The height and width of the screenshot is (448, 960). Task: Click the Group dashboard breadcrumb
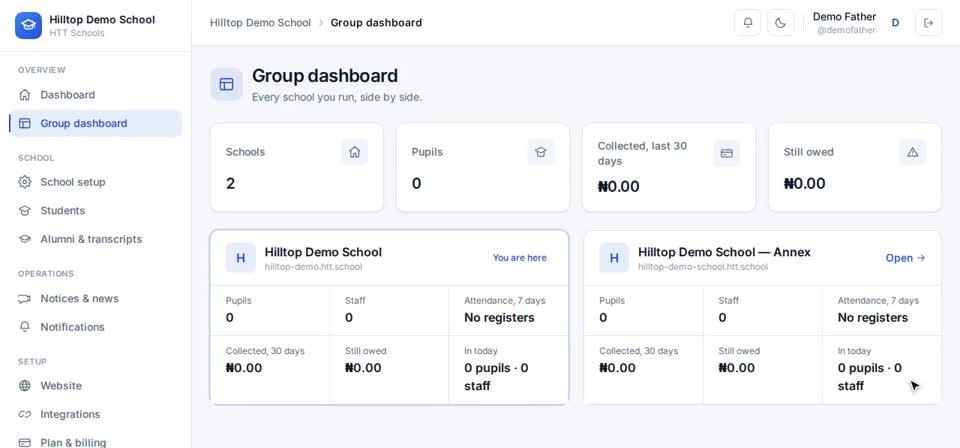376,23
